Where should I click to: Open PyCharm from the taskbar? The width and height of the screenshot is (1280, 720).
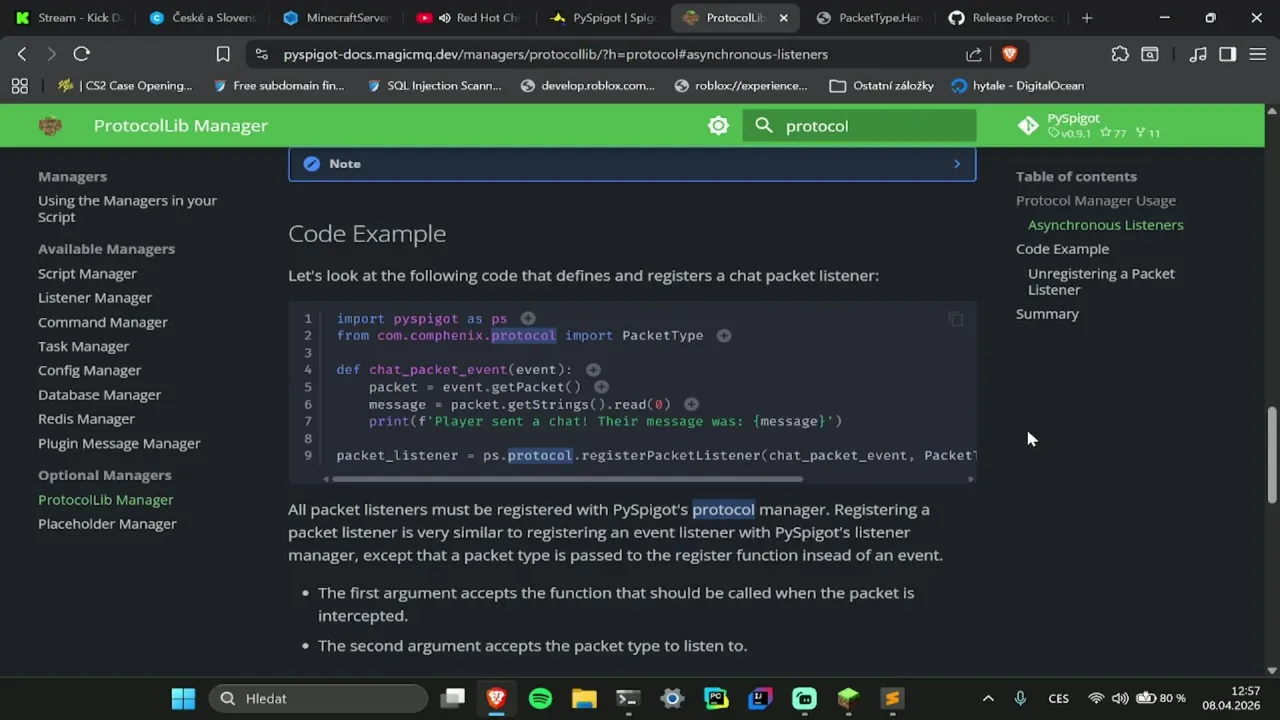click(716, 699)
